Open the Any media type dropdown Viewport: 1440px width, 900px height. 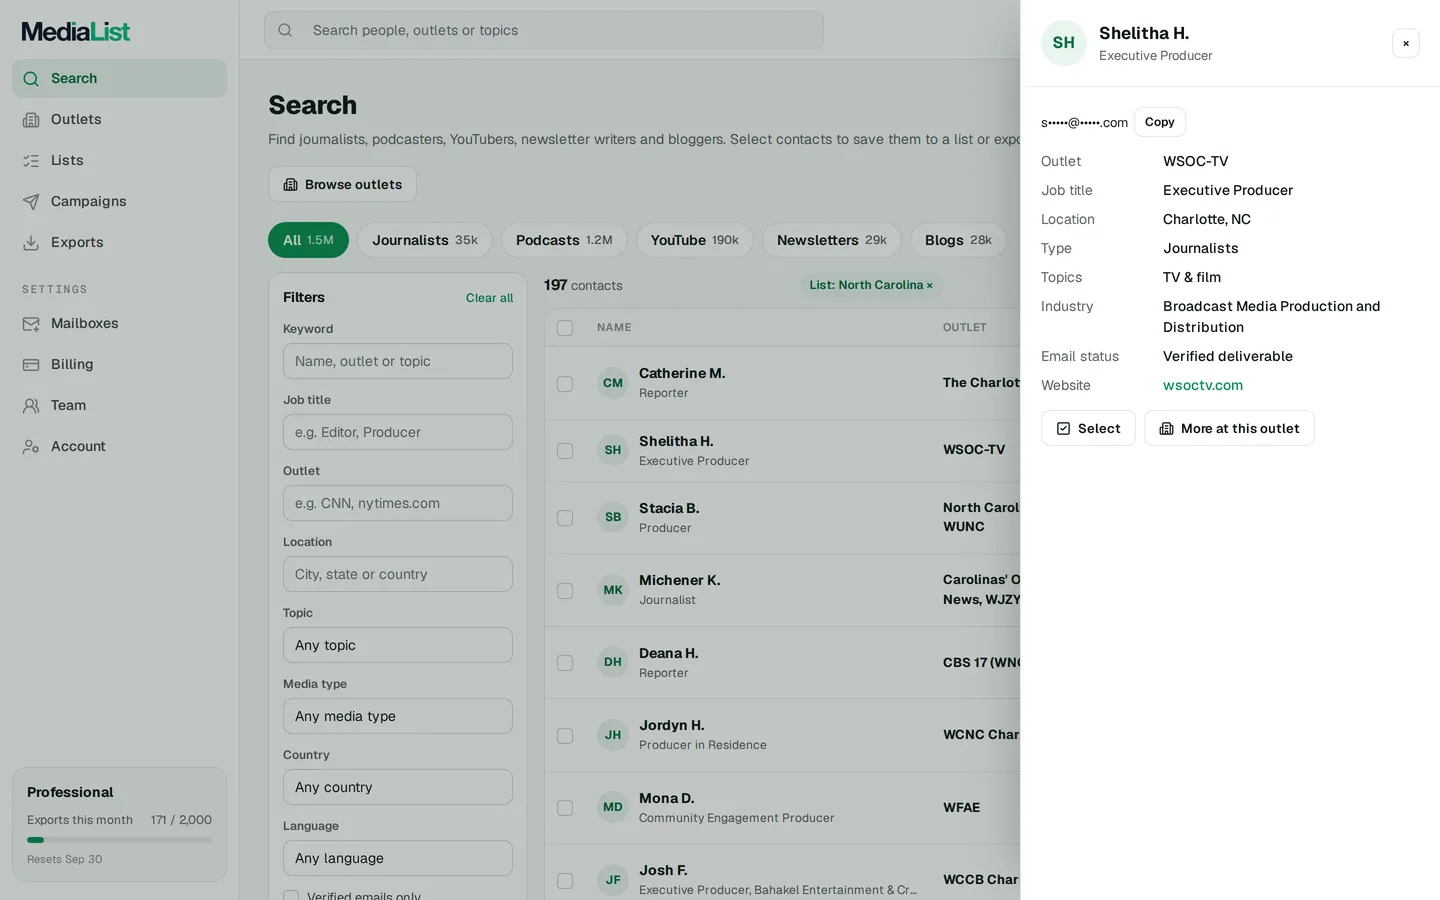pos(397,716)
